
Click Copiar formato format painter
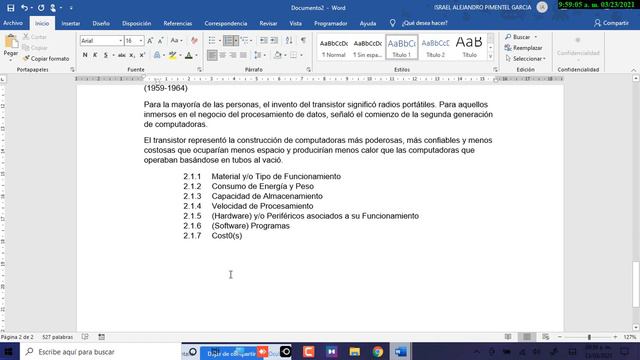pos(46,59)
